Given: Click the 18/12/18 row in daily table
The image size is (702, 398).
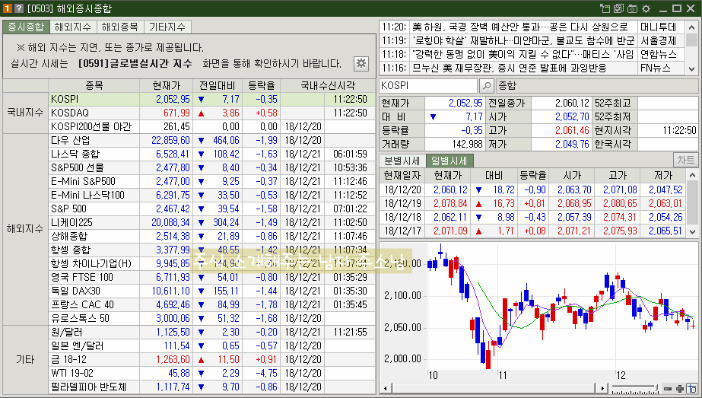Looking at the screenshot, I should 533,217.
